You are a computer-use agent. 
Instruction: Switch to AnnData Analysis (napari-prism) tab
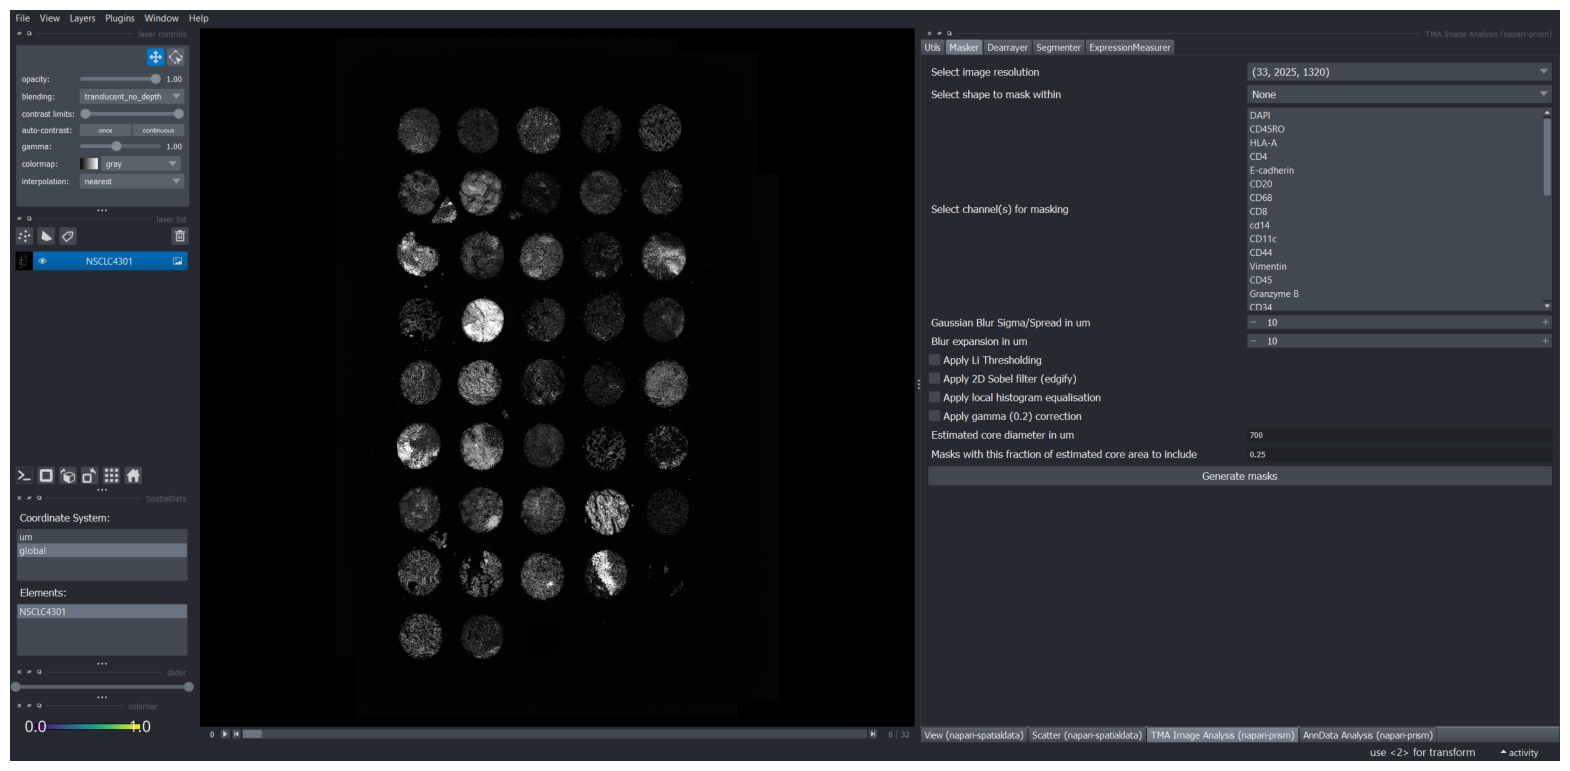[1368, 735]
